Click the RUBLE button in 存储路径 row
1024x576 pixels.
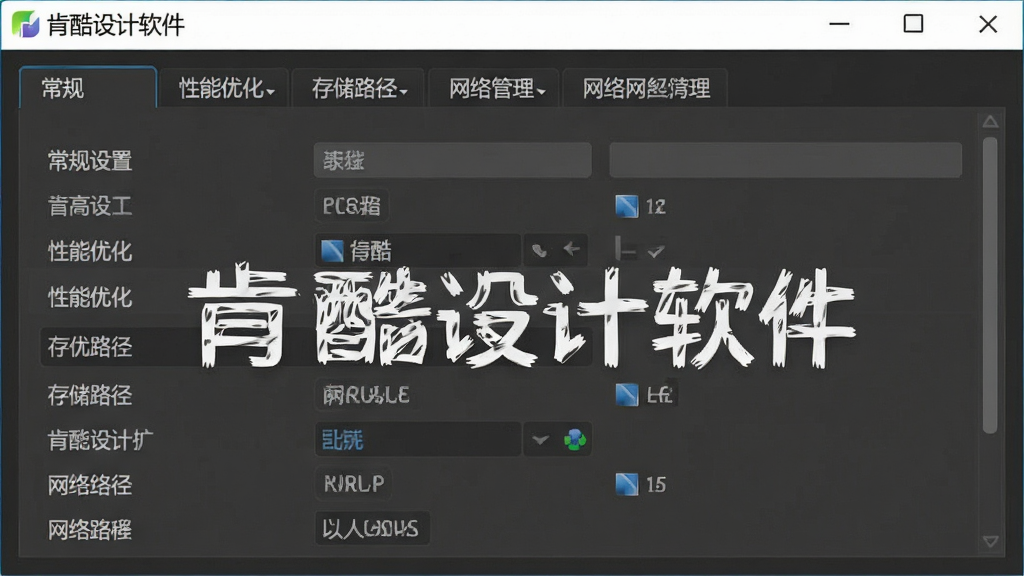click(366, 395)
